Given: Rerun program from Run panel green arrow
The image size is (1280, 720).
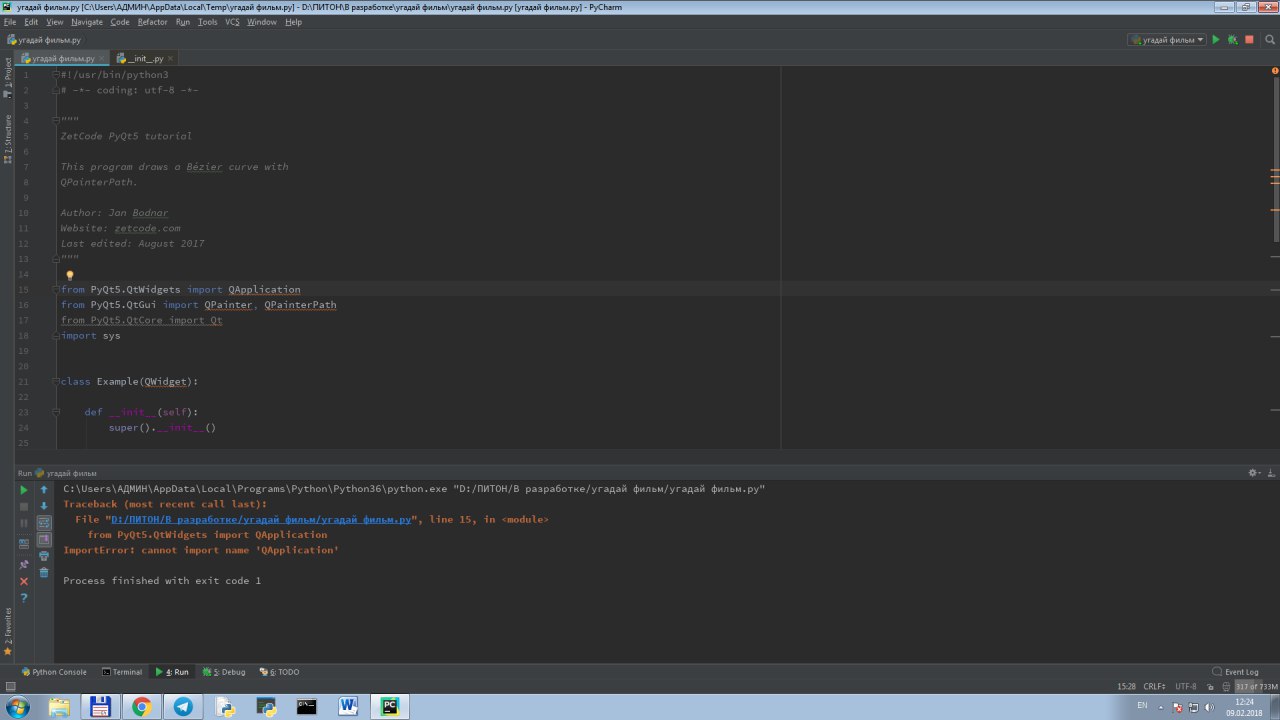Looking at the screenshot, I should coord(24,490).
